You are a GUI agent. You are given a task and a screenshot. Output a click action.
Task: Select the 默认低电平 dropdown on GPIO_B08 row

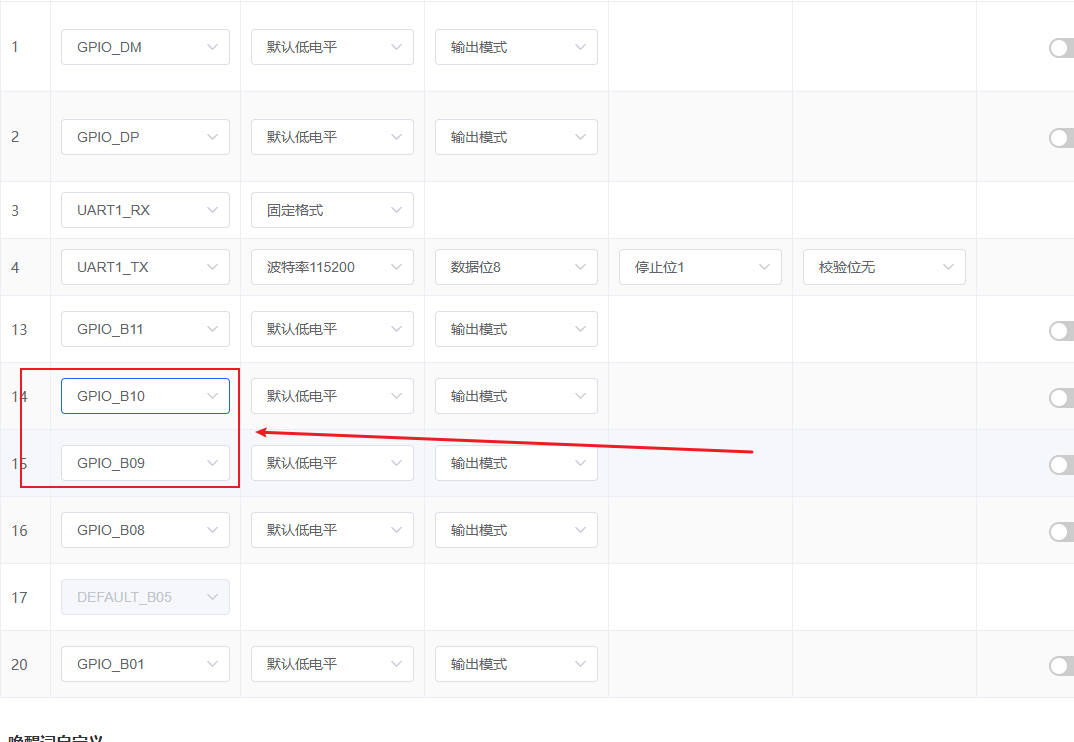click(x=332, y=530)
